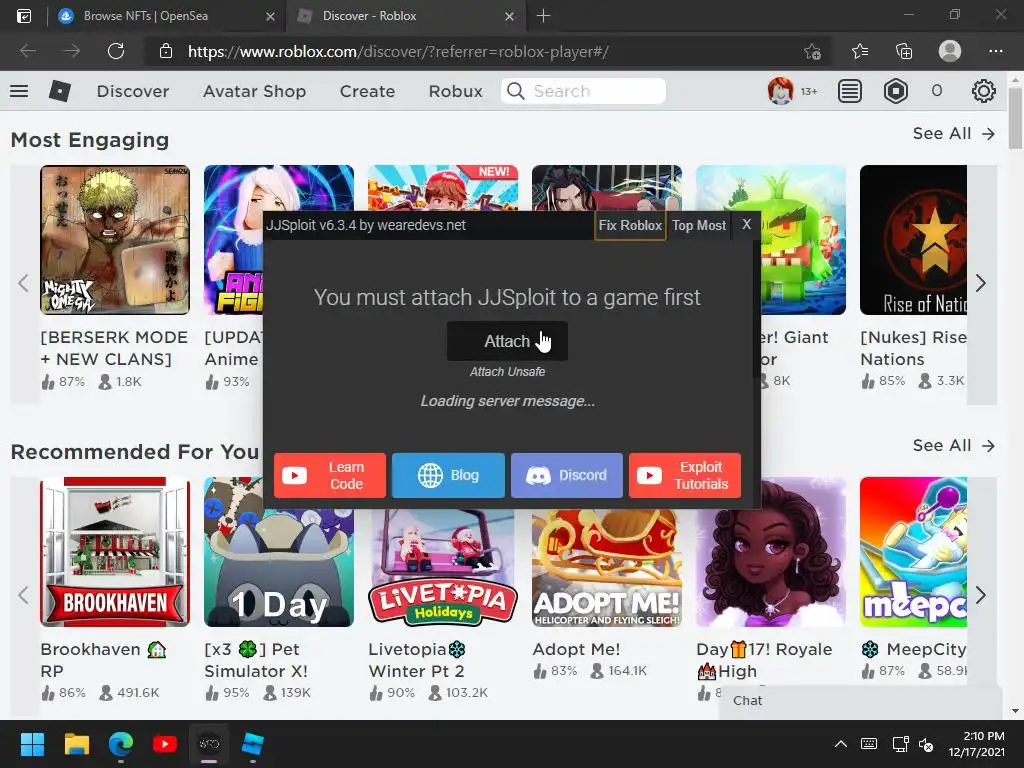Open YouTube app from taskbar
The image size is (1024, 768).
[165, 744]
